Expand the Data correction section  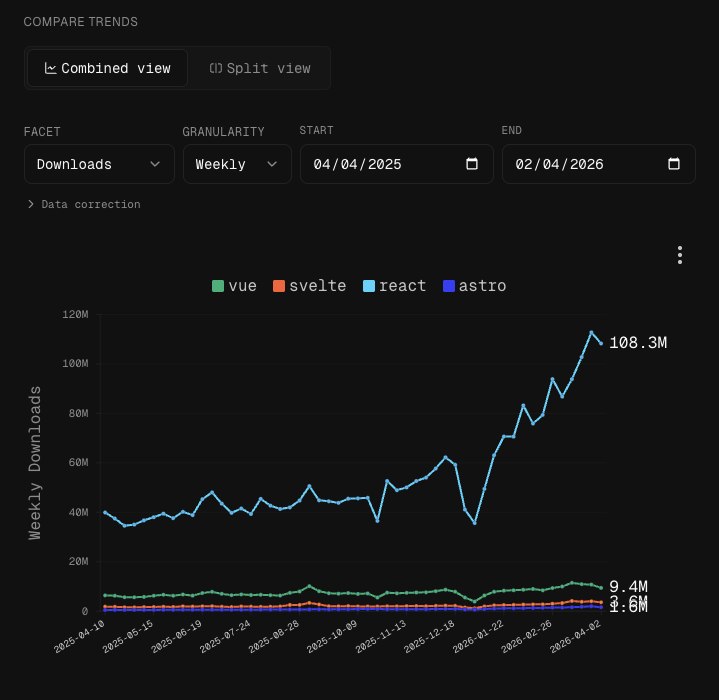click(84, 204)
